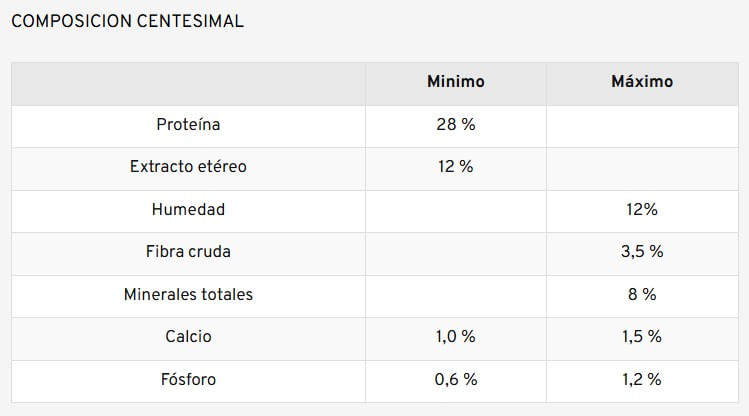Click the Proteína row label

(x=188, y=125)
